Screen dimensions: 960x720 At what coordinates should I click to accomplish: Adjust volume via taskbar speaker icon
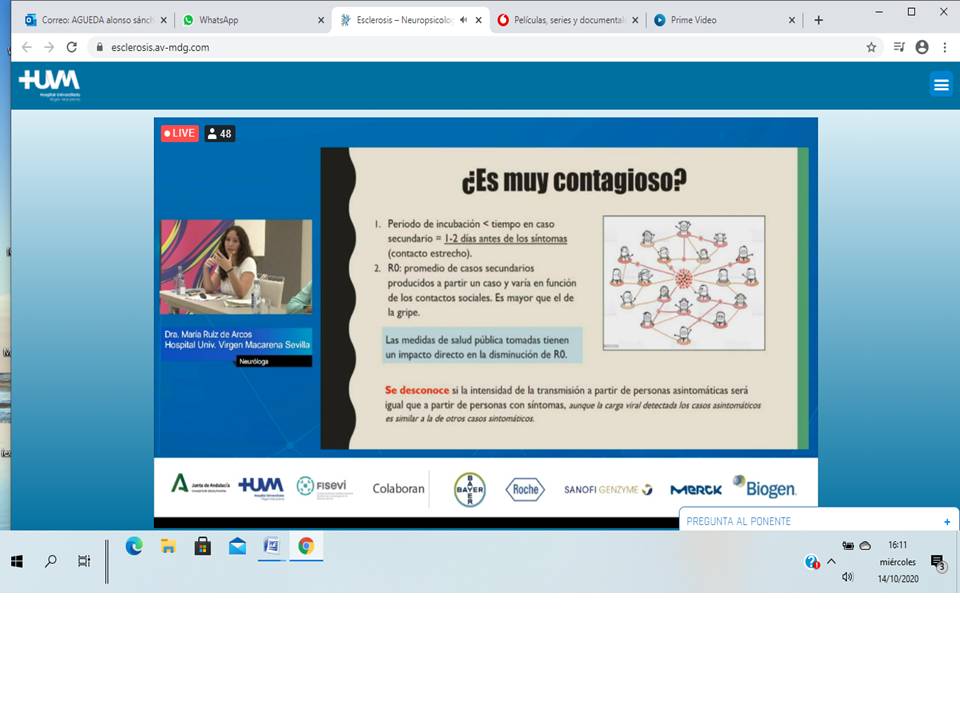(848, 577)
